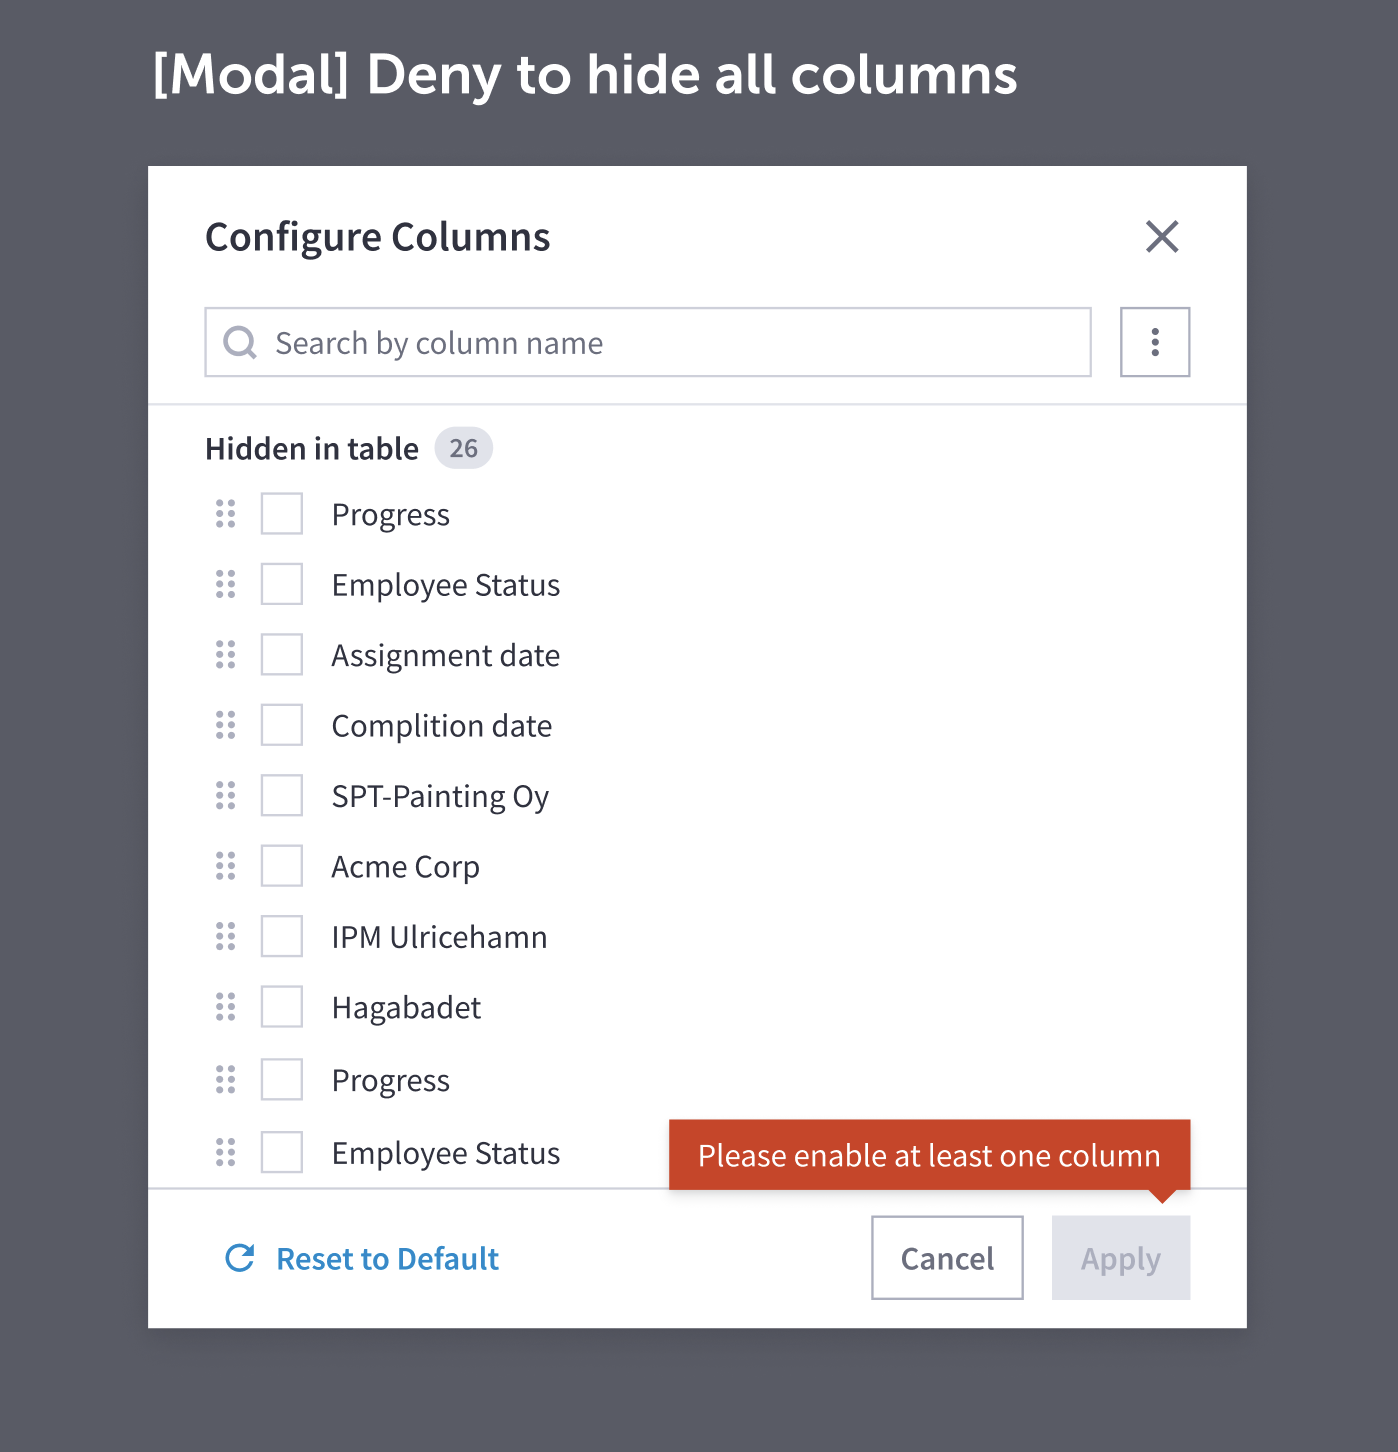
Task: Click the drag handle next to Hagabadet
Action: [224, 1006]
